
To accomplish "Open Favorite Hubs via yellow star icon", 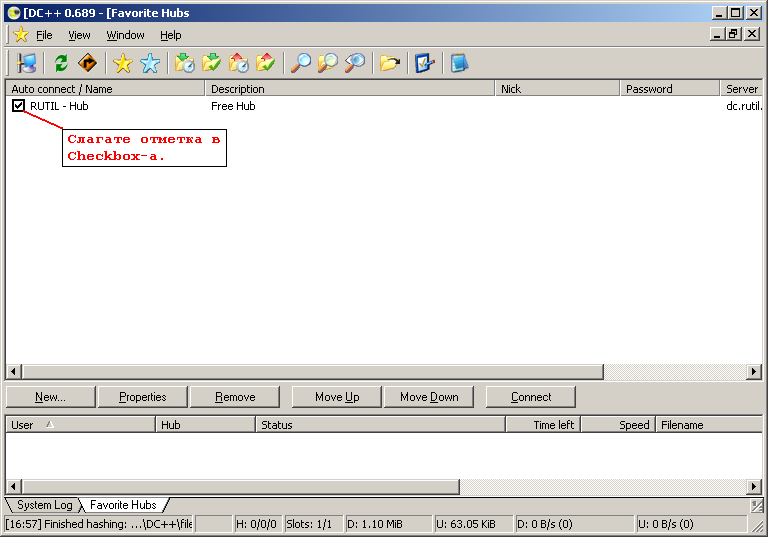I will pyautogui.click(x=122, y=63).
